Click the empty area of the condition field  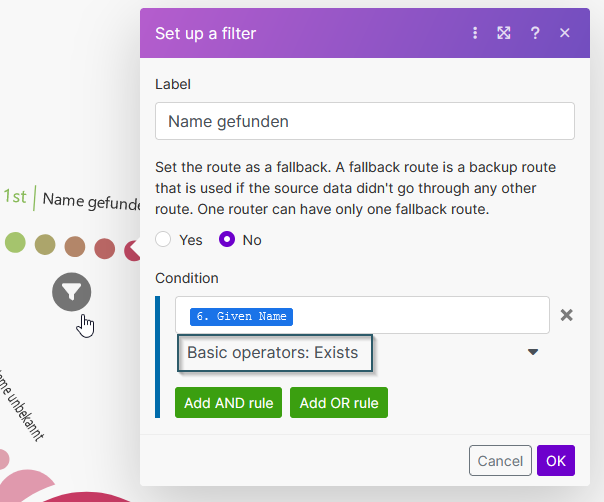[x=420, y=315]
